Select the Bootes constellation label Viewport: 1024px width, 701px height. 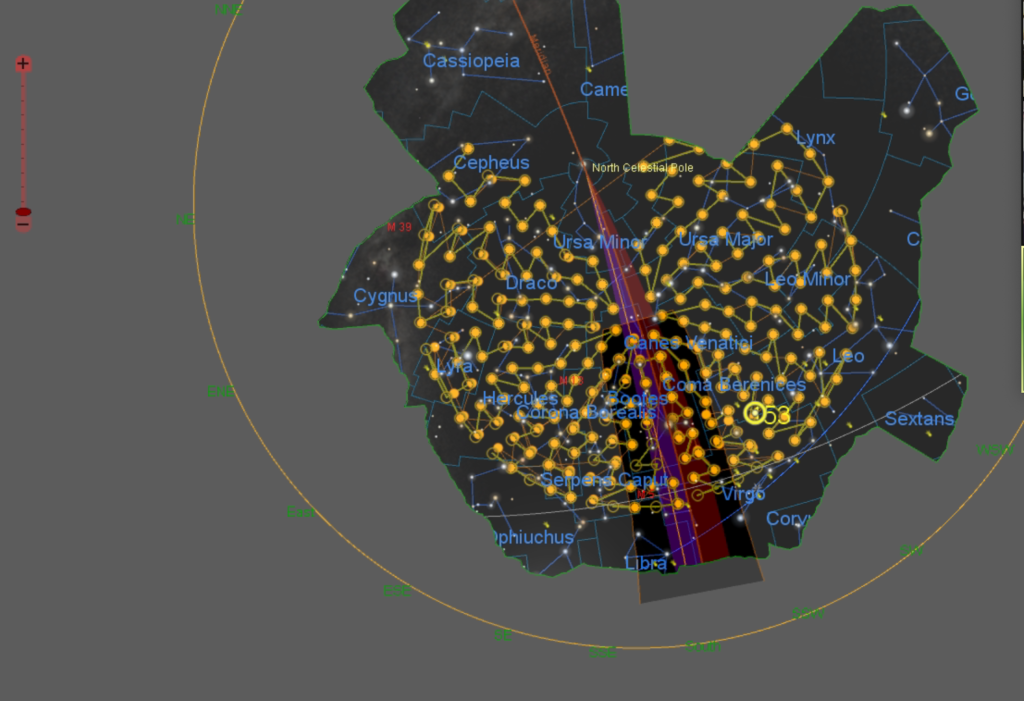click(x=637, y=398)
